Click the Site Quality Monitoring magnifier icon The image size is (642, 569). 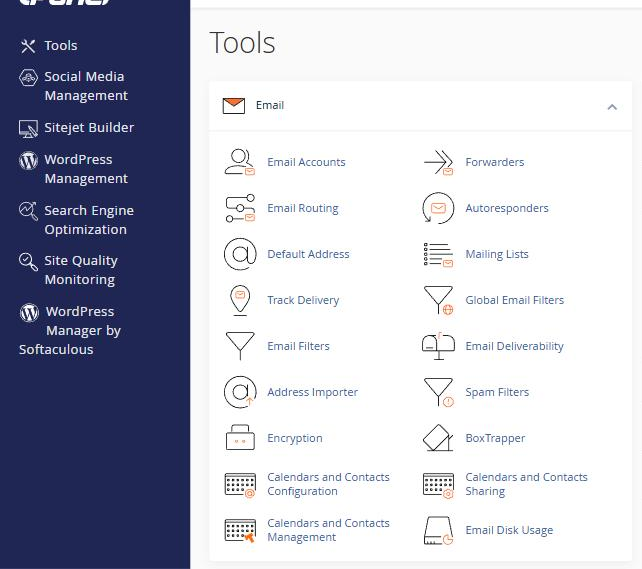point(28,262)
